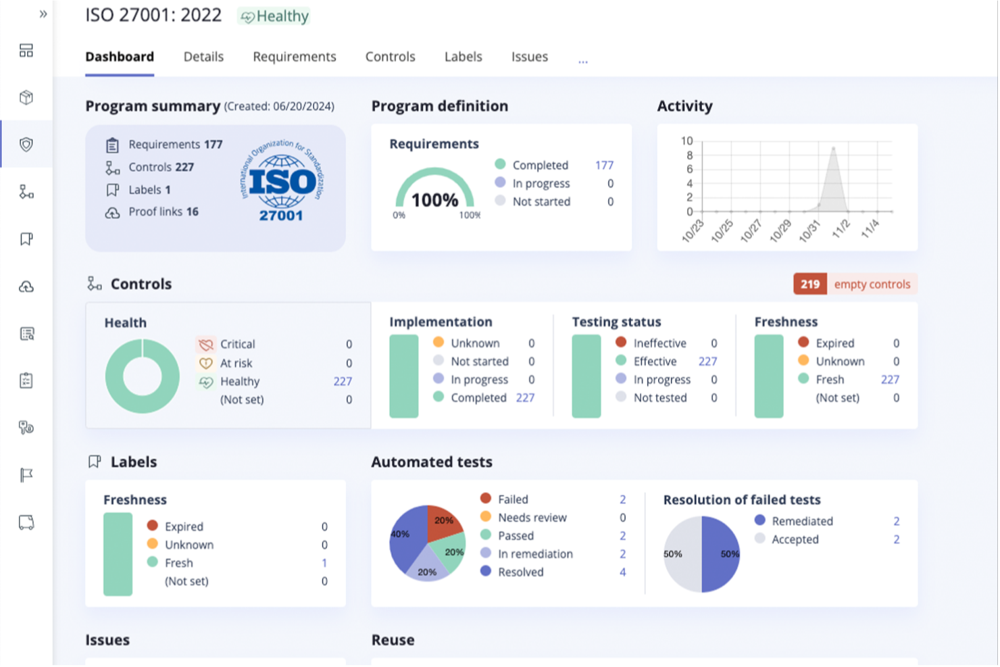Open the controls node icon in sidebar
Image resolution: width=1000 pixels, height=667 pixels.
(27, 192)
